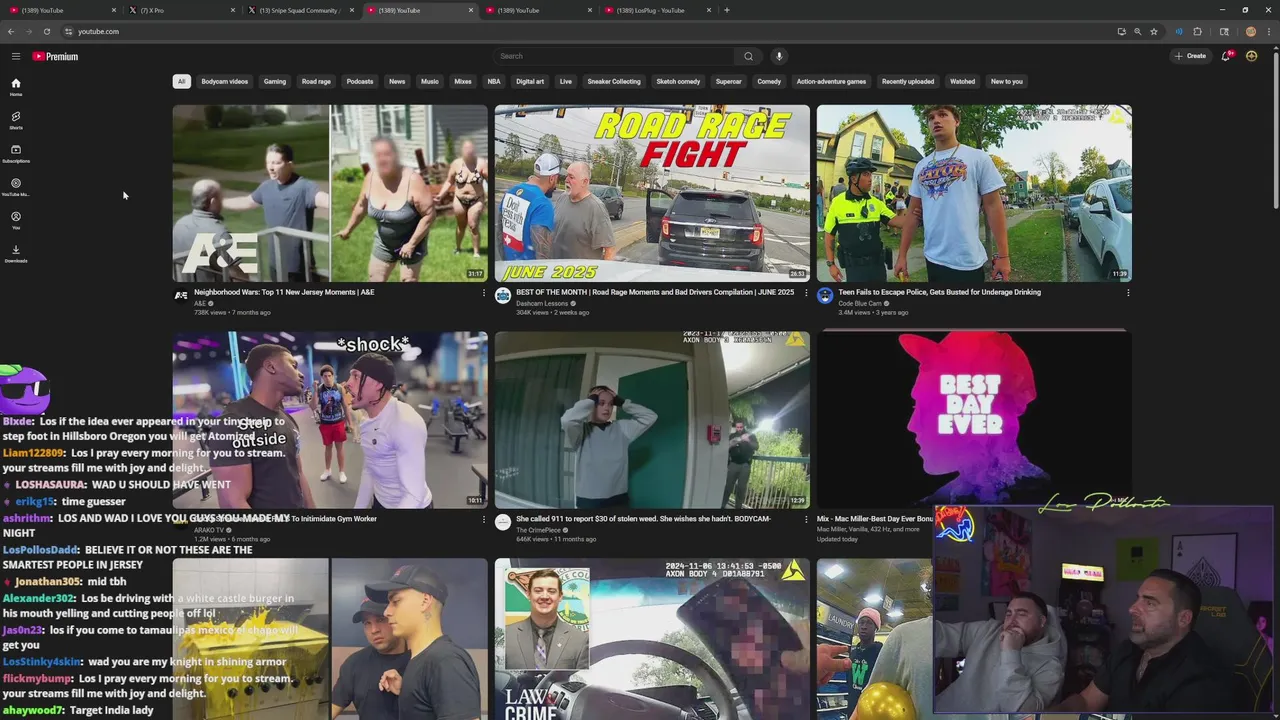Open the Code Blue Cam channel avatar
Image resolution: width=1280 pixels, height=720 pixels.
825,296
